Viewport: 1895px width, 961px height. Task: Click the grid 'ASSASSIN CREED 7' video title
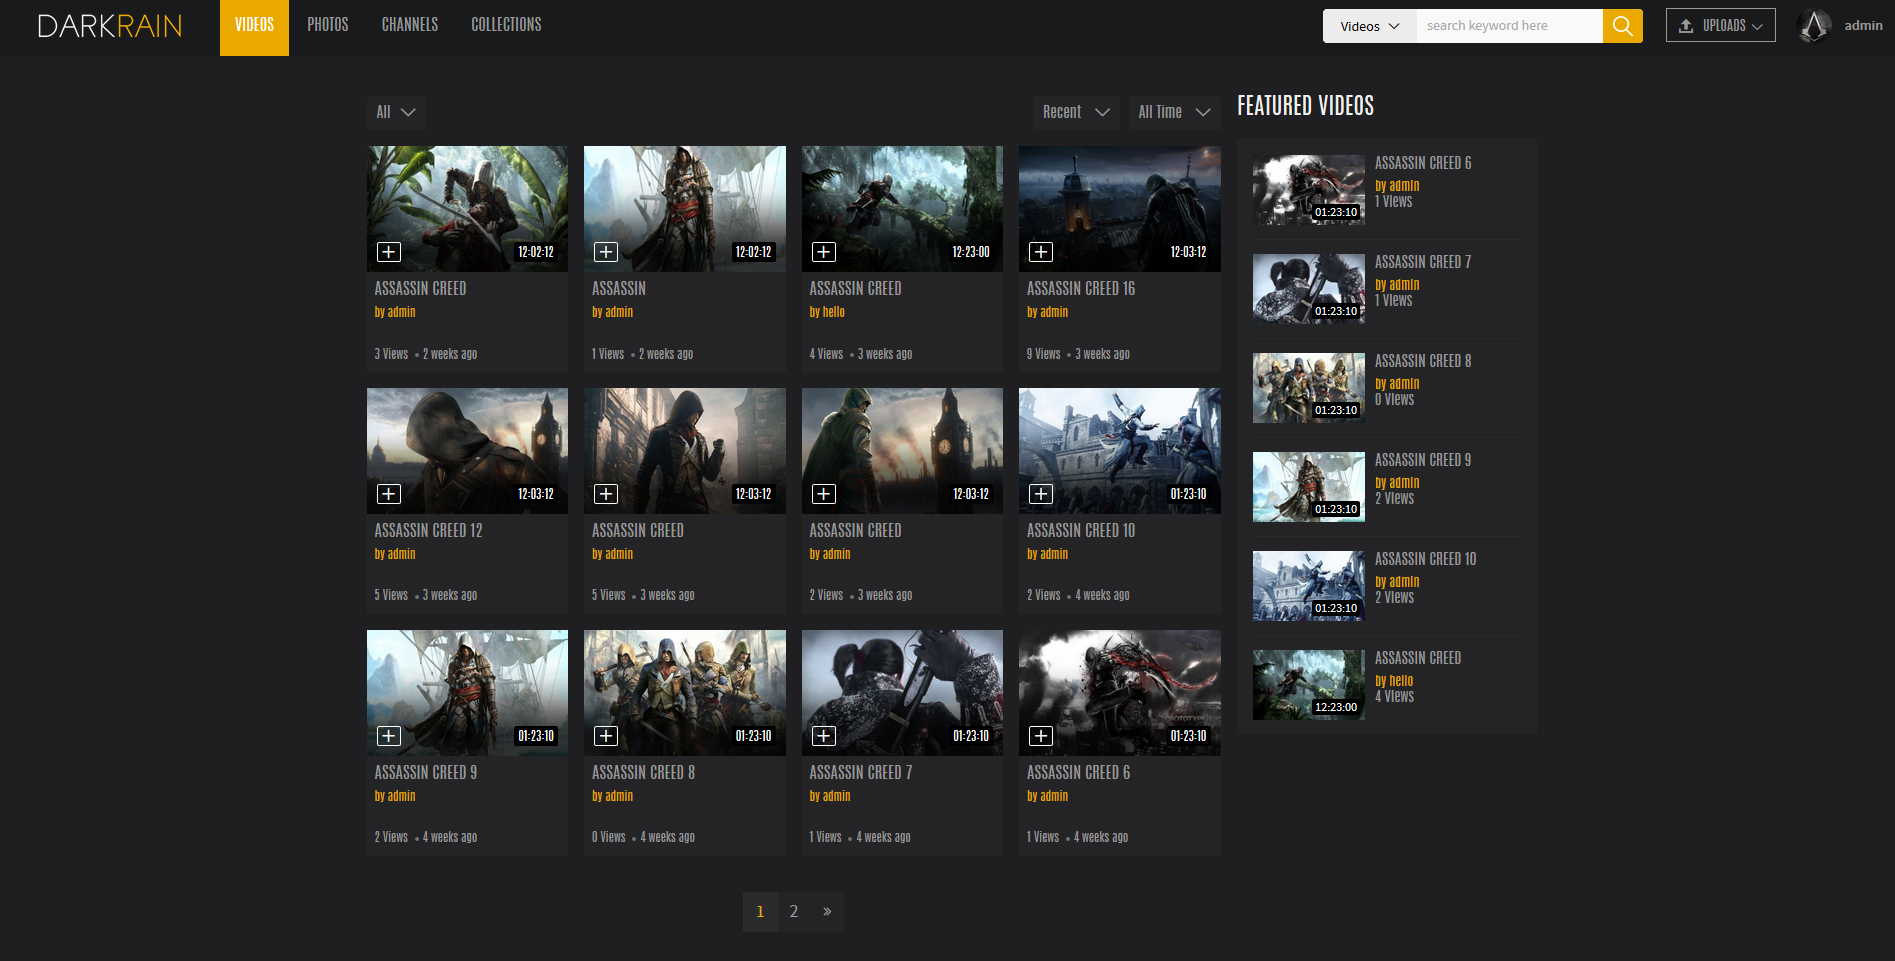pyautogui.click(x=860, y=773)
